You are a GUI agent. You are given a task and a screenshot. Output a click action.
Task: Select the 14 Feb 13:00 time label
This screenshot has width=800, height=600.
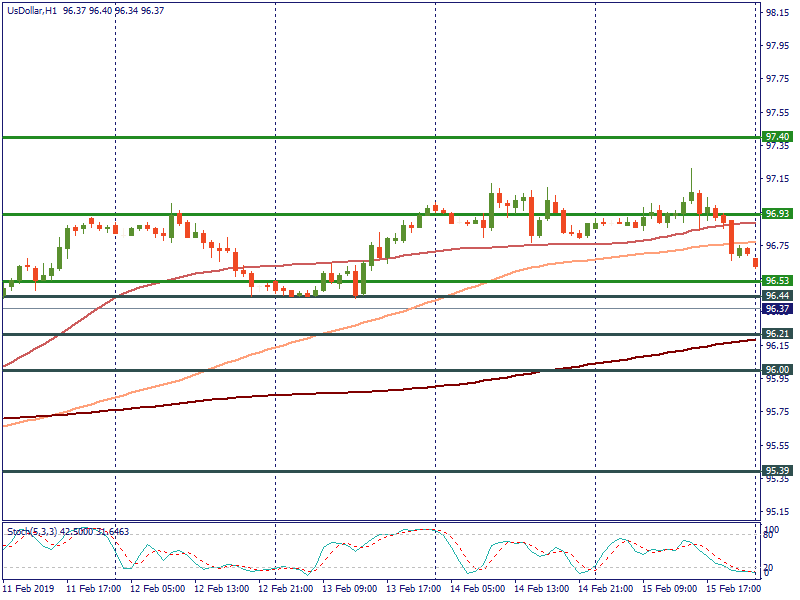[x=541, y=589]
